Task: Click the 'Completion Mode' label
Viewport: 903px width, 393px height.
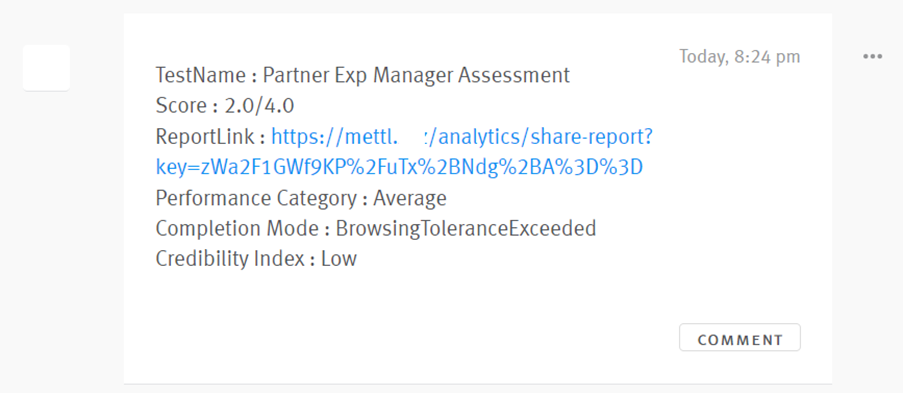Action: click(x=237, y=229)
